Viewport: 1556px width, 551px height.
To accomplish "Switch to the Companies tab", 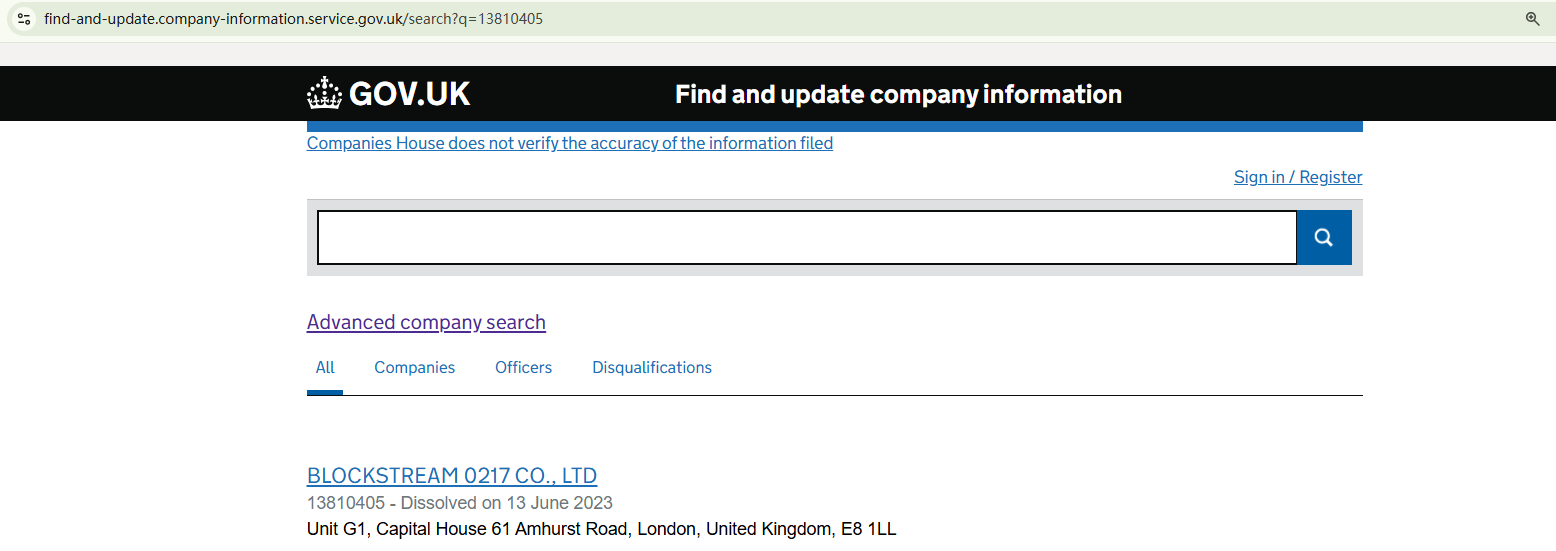I will pyautogui.click(x=414, y=368).
